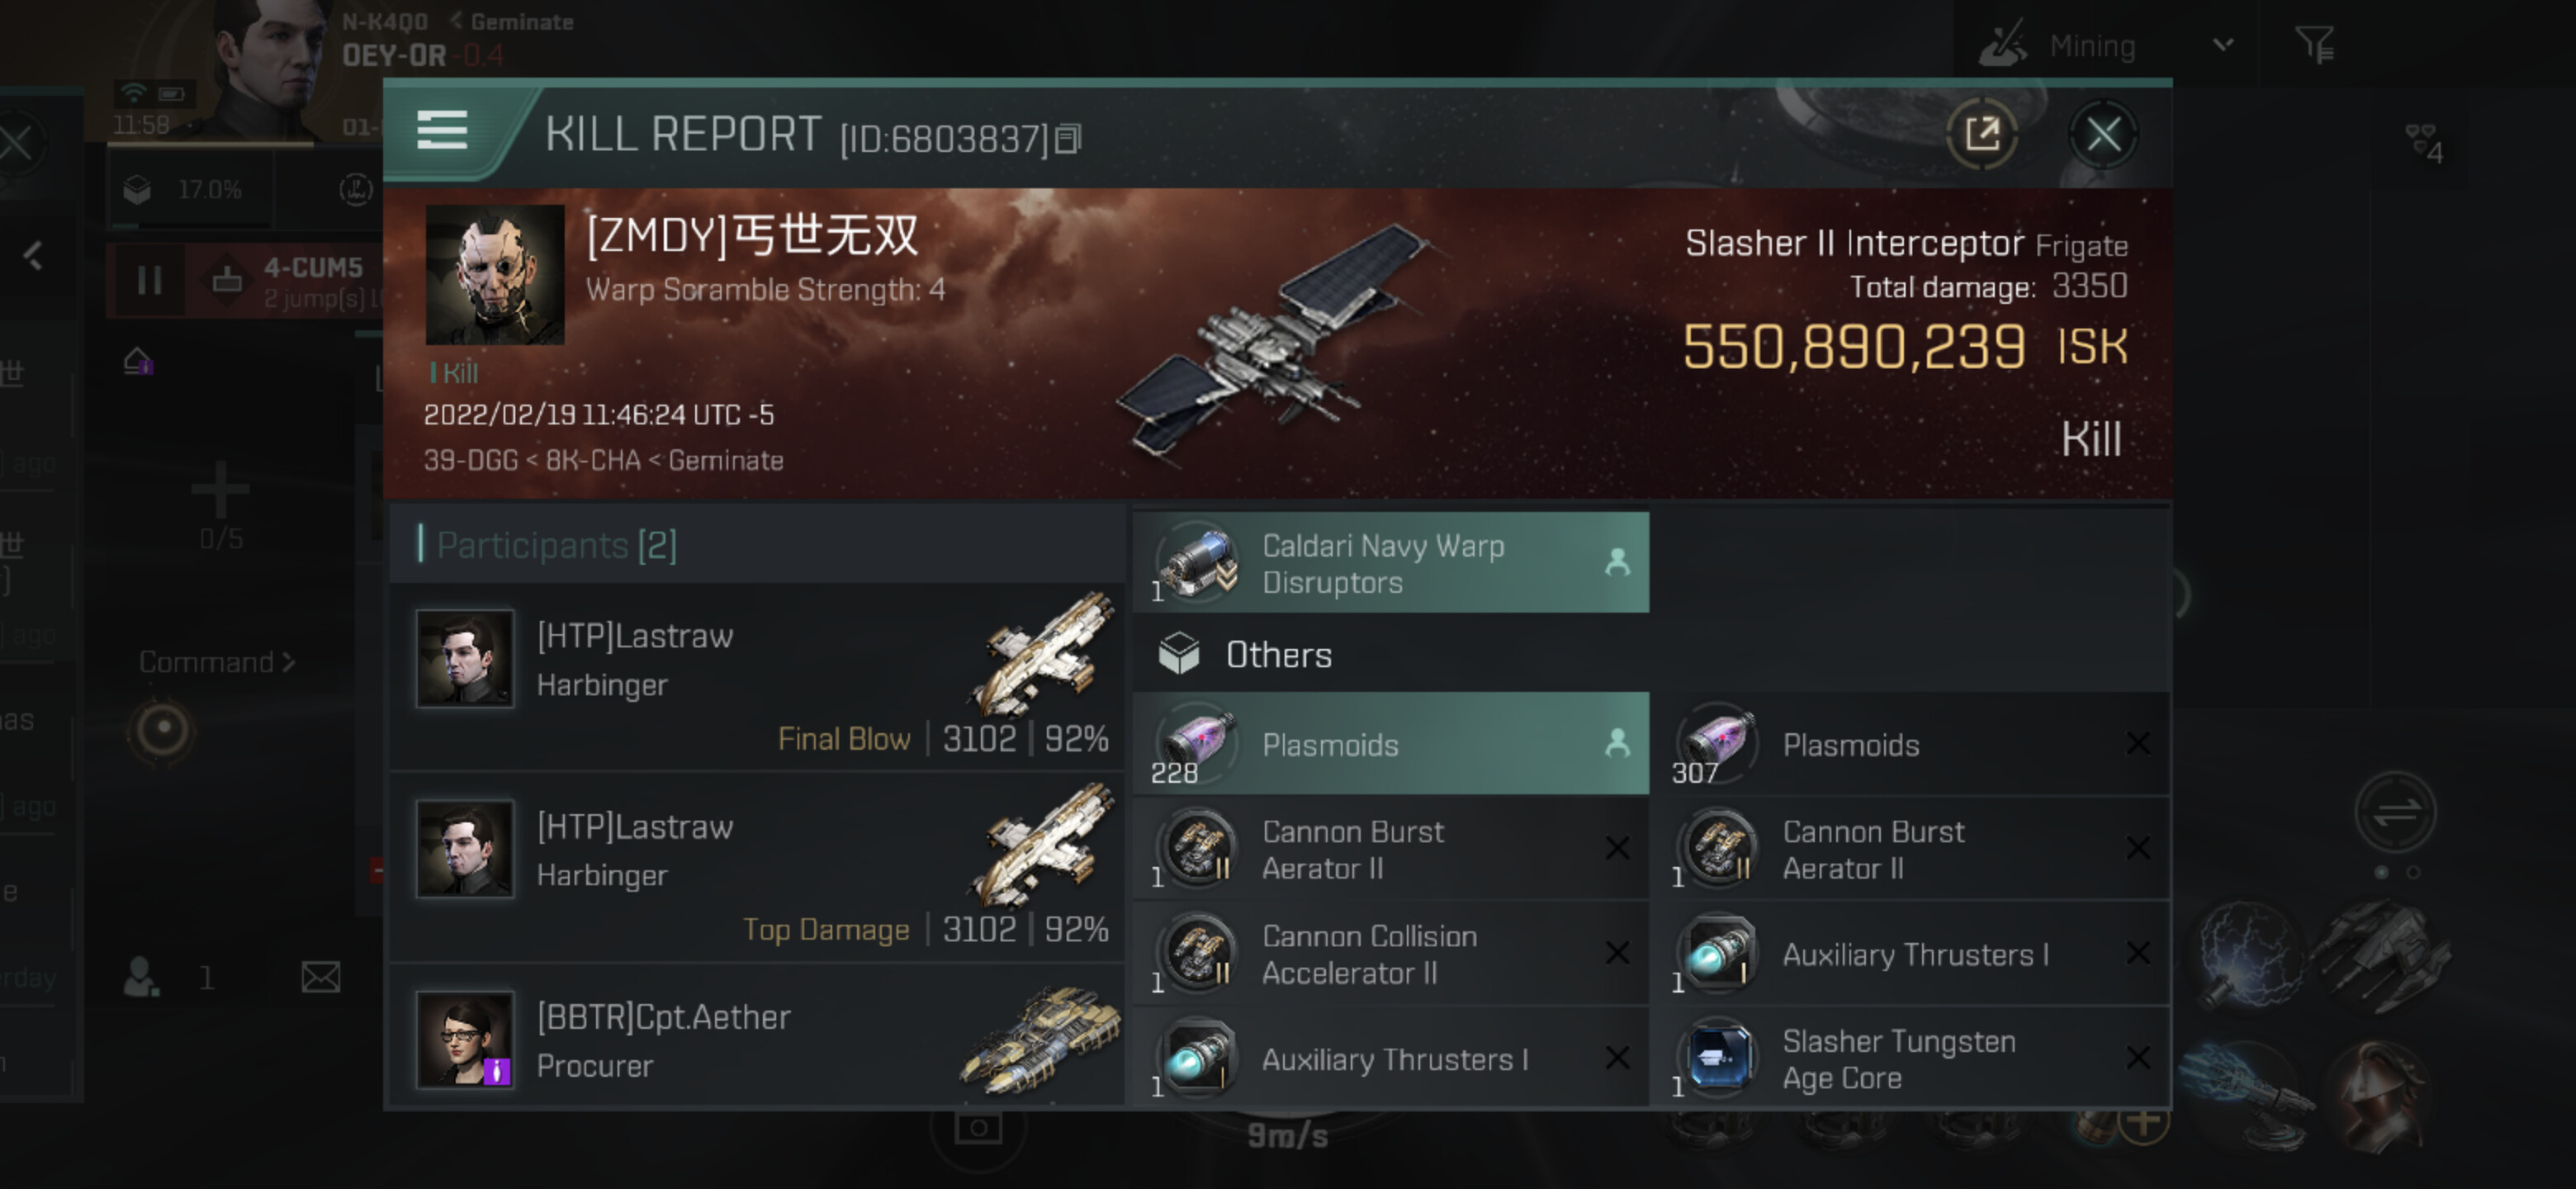Toggle the swap arrows button

2396,811
